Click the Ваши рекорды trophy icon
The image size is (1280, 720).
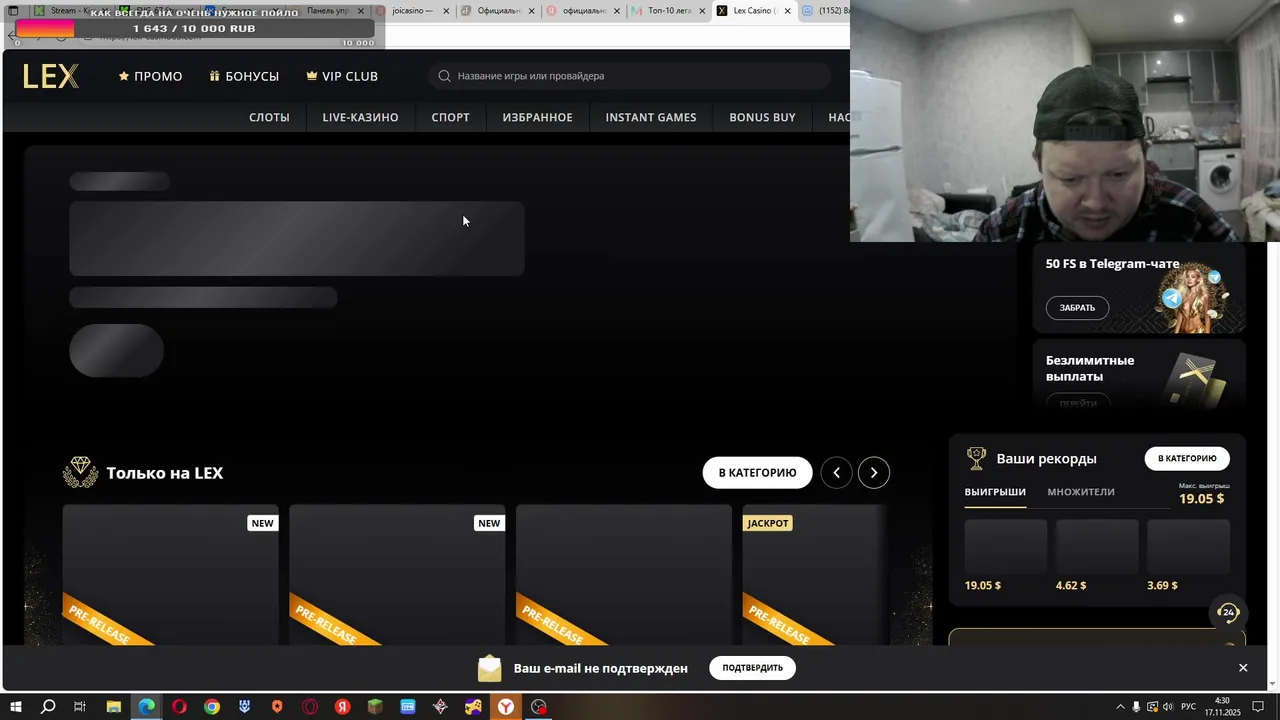[976, 459]
